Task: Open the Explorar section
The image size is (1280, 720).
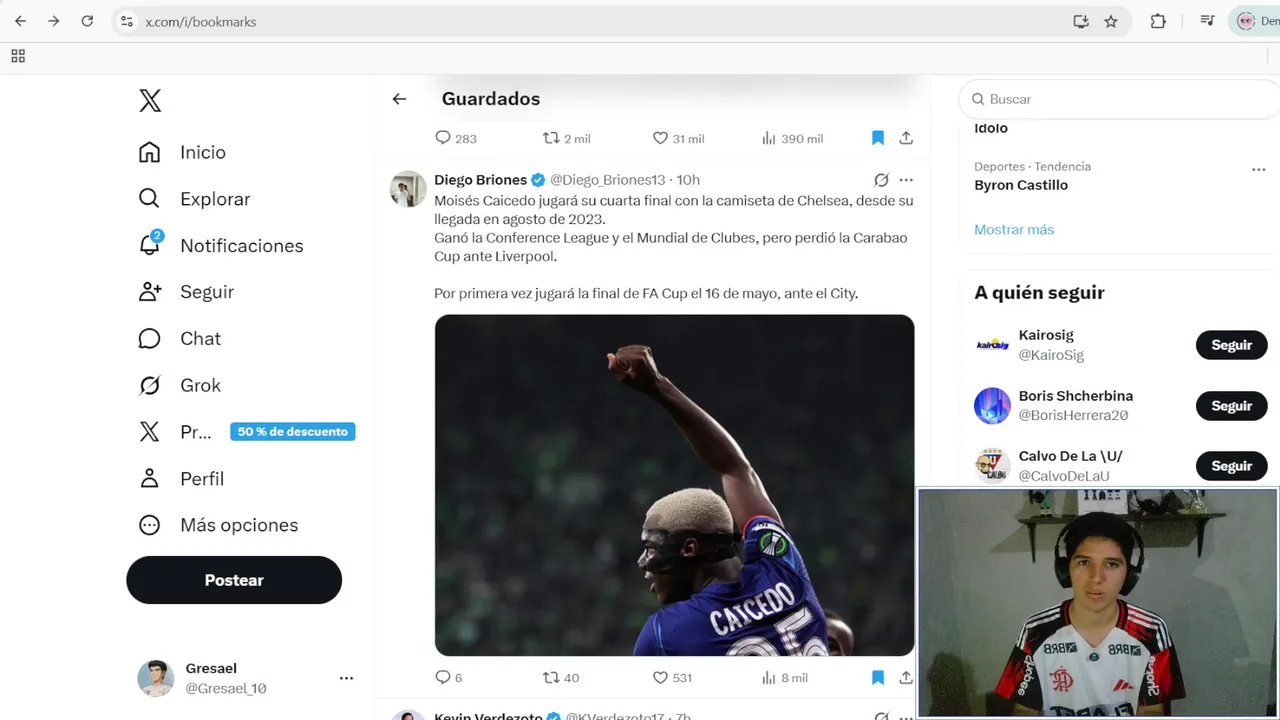Action: (x=194, y=199)
